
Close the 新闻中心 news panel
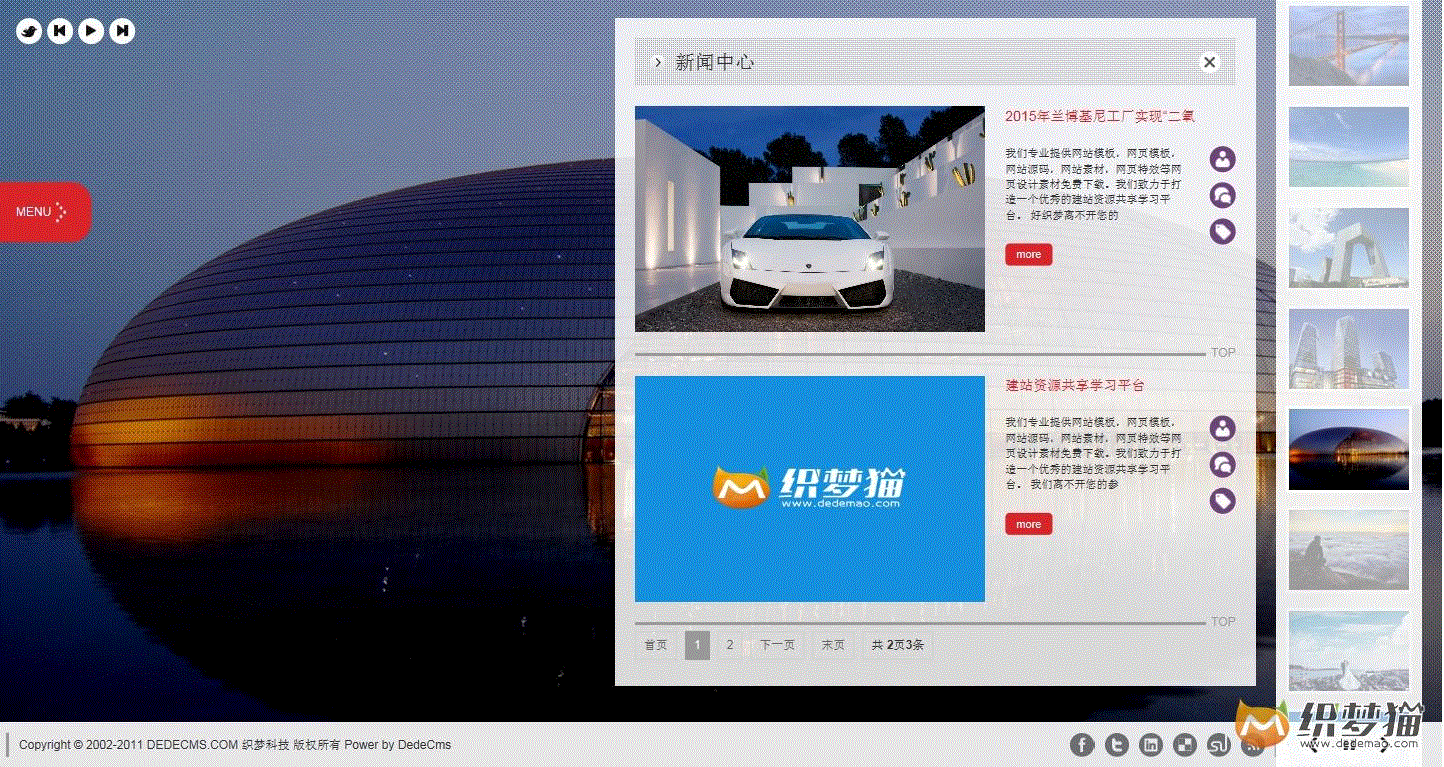1209,62
